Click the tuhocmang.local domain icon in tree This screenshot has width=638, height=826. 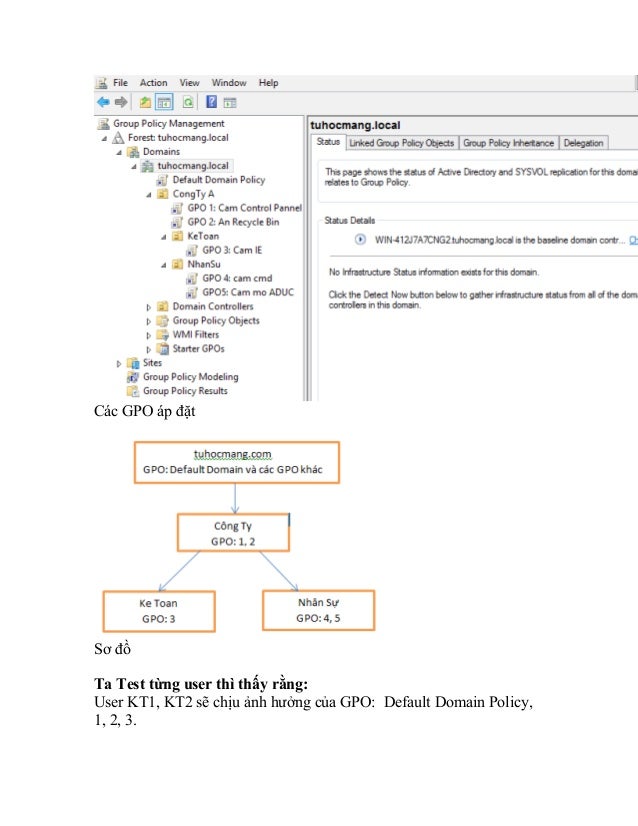point(148,166)
